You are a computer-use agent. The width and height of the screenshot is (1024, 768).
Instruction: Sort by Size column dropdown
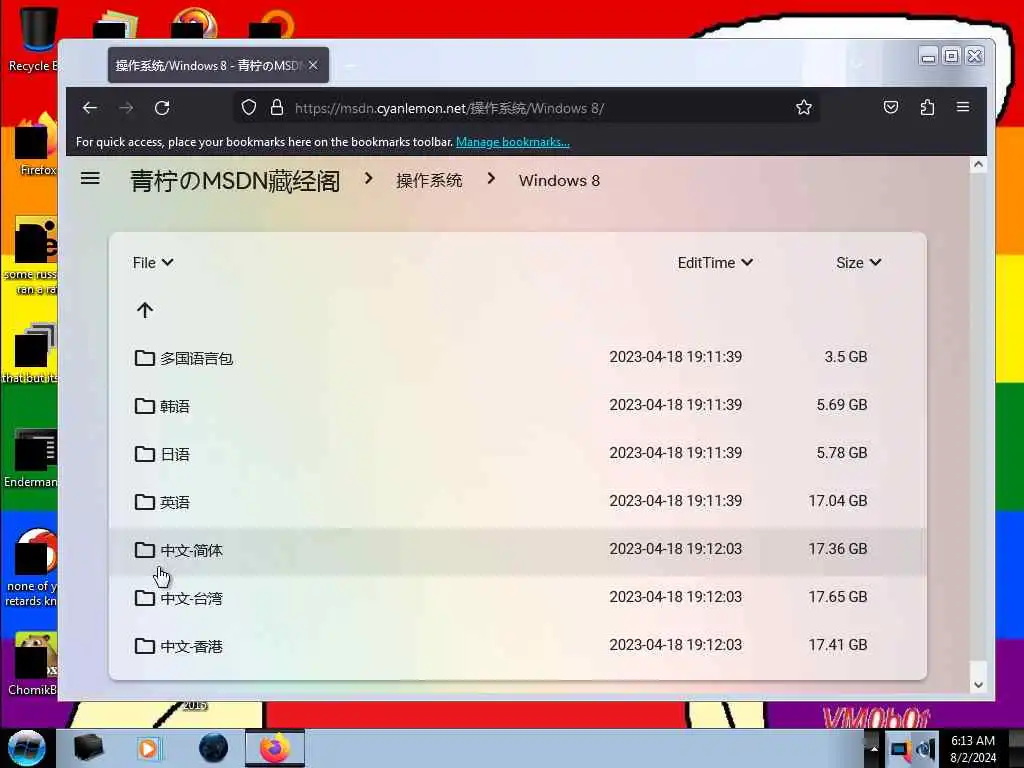point(859,263)
